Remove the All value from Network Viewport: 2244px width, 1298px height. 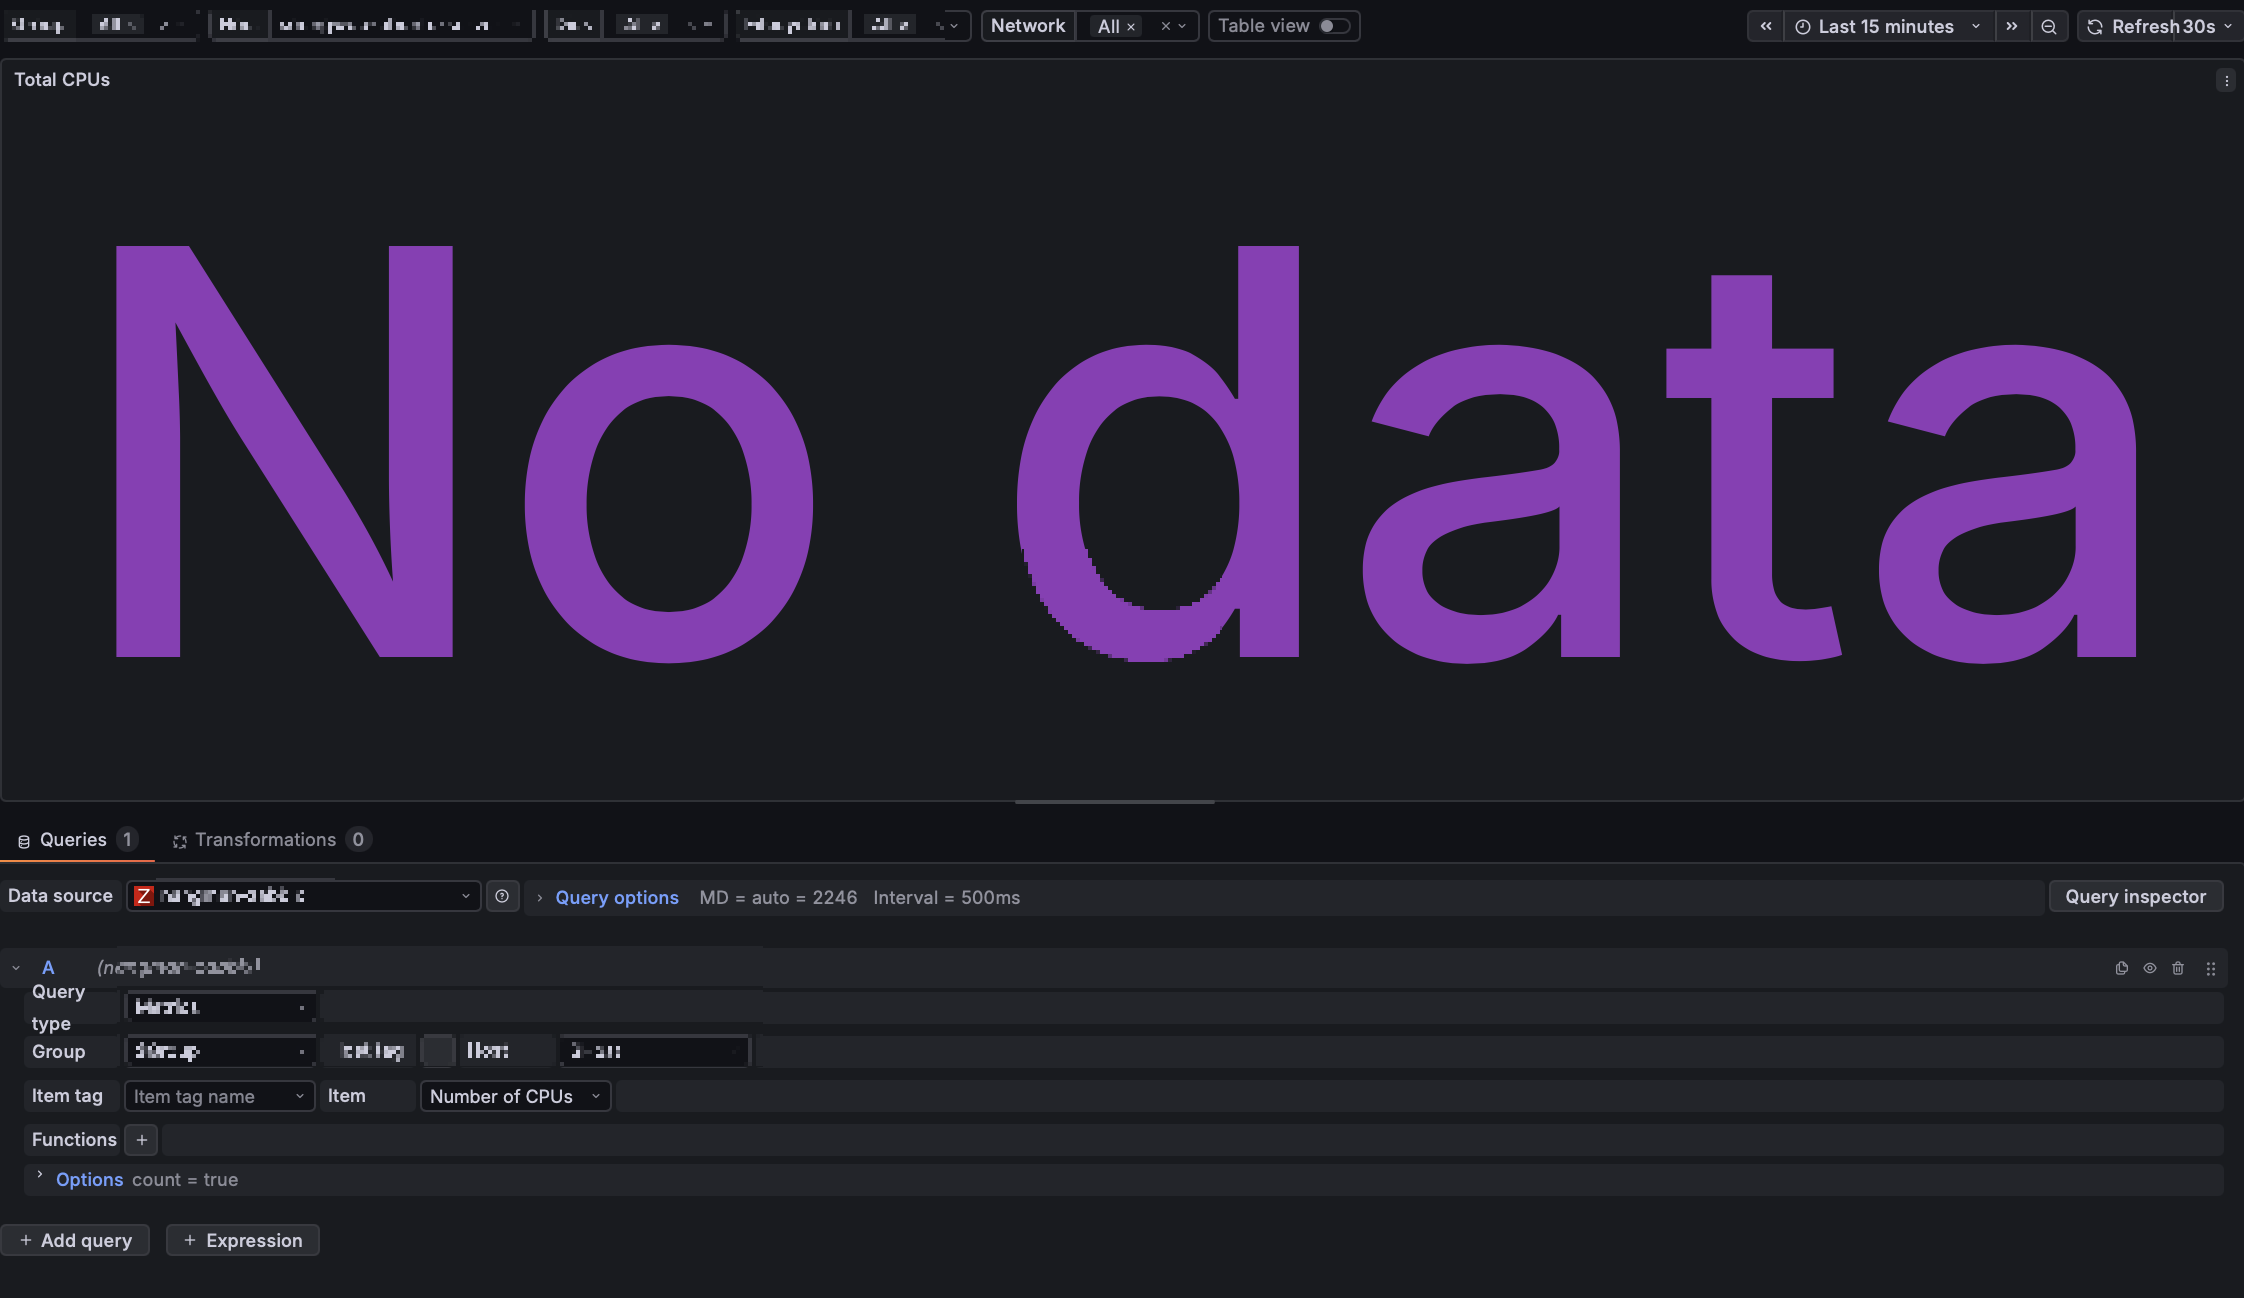[x=1131, y=27]
